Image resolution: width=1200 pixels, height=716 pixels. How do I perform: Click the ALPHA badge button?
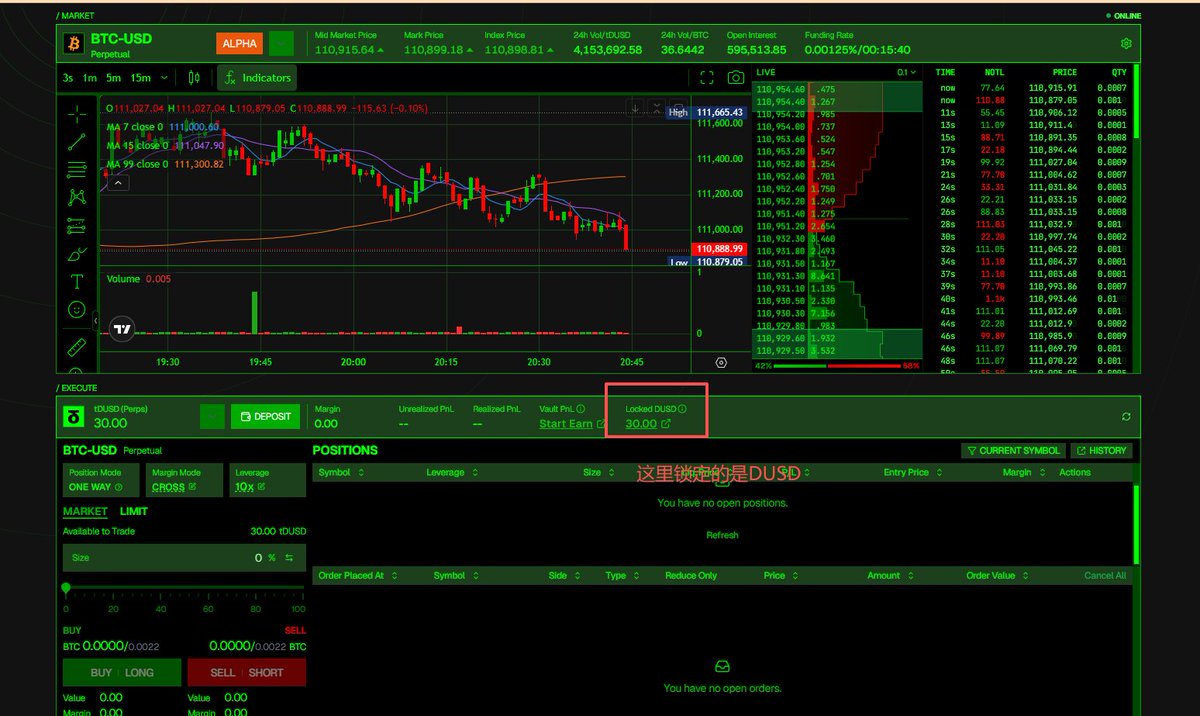[239, 44]
